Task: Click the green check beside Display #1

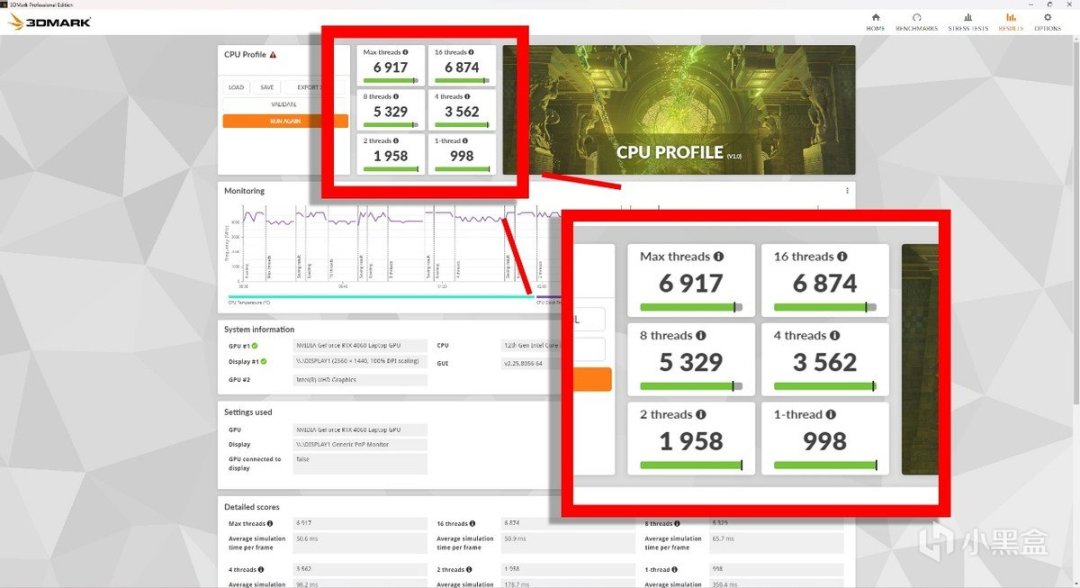Action: tap(263, 361)
